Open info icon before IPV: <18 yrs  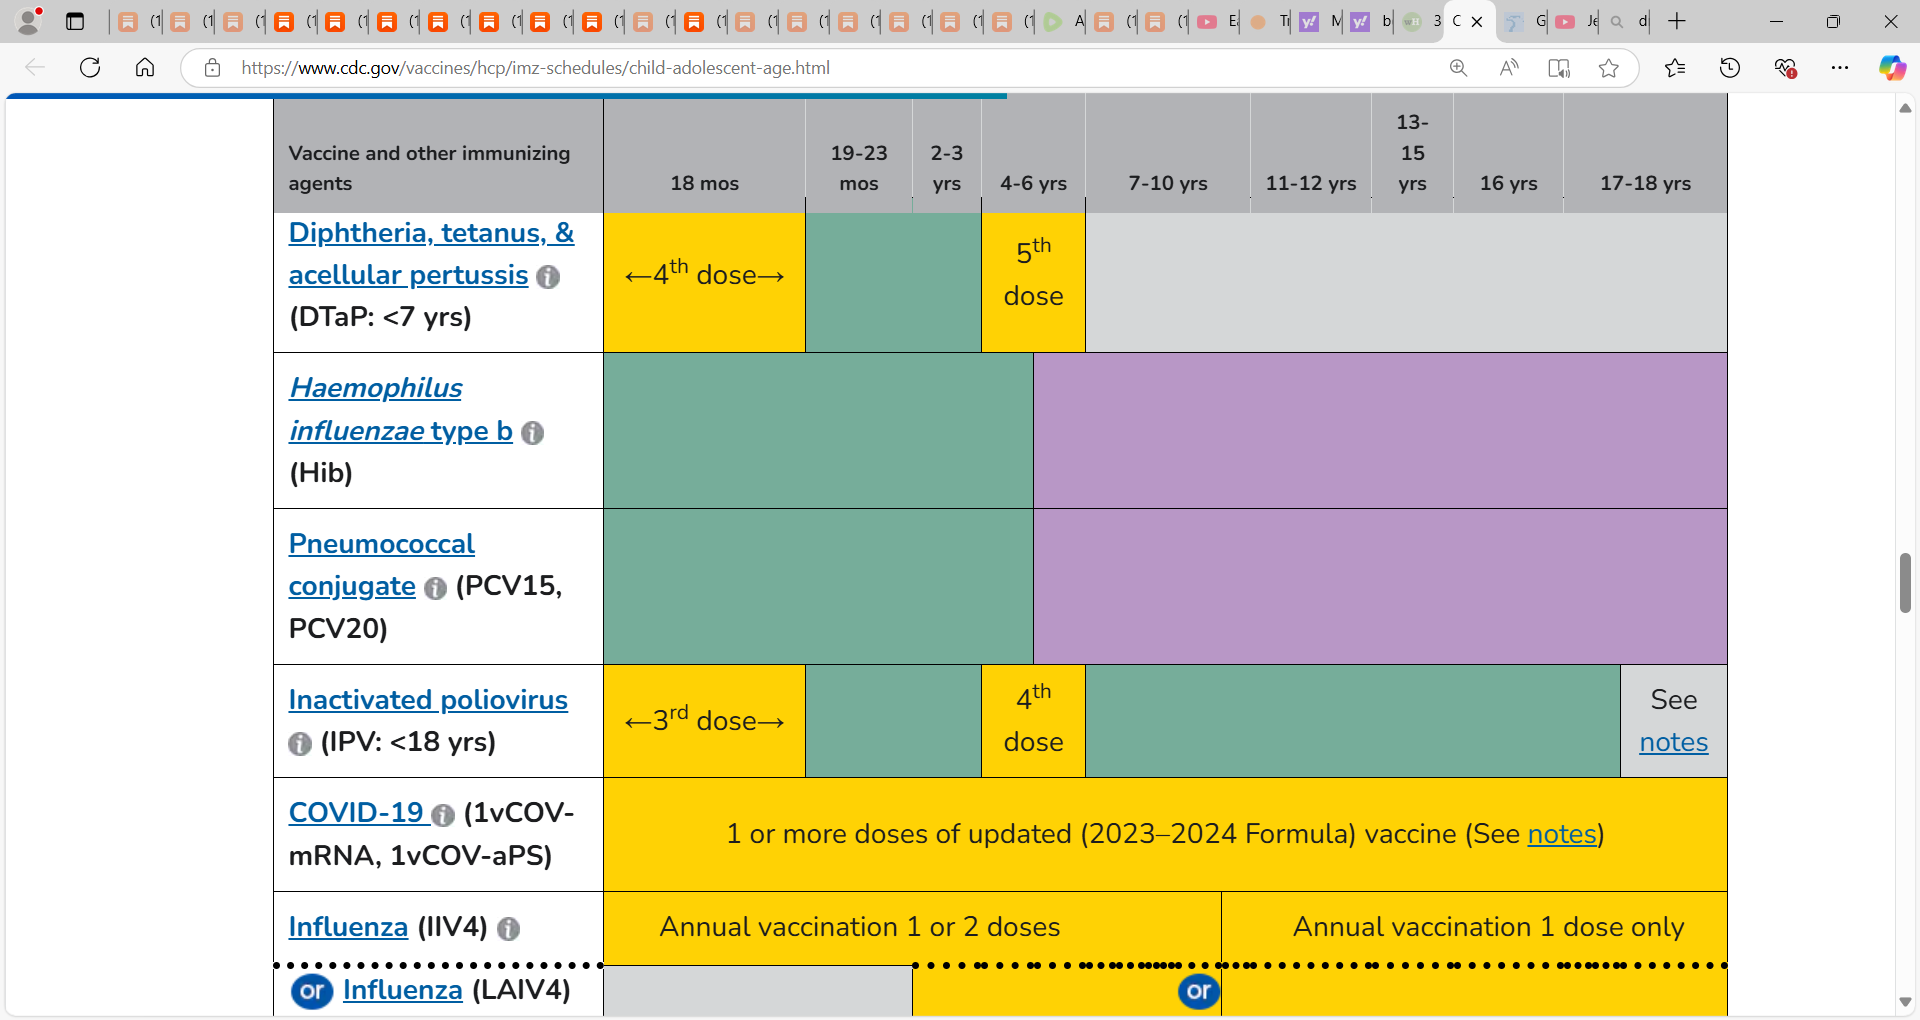tap(300, 744)
